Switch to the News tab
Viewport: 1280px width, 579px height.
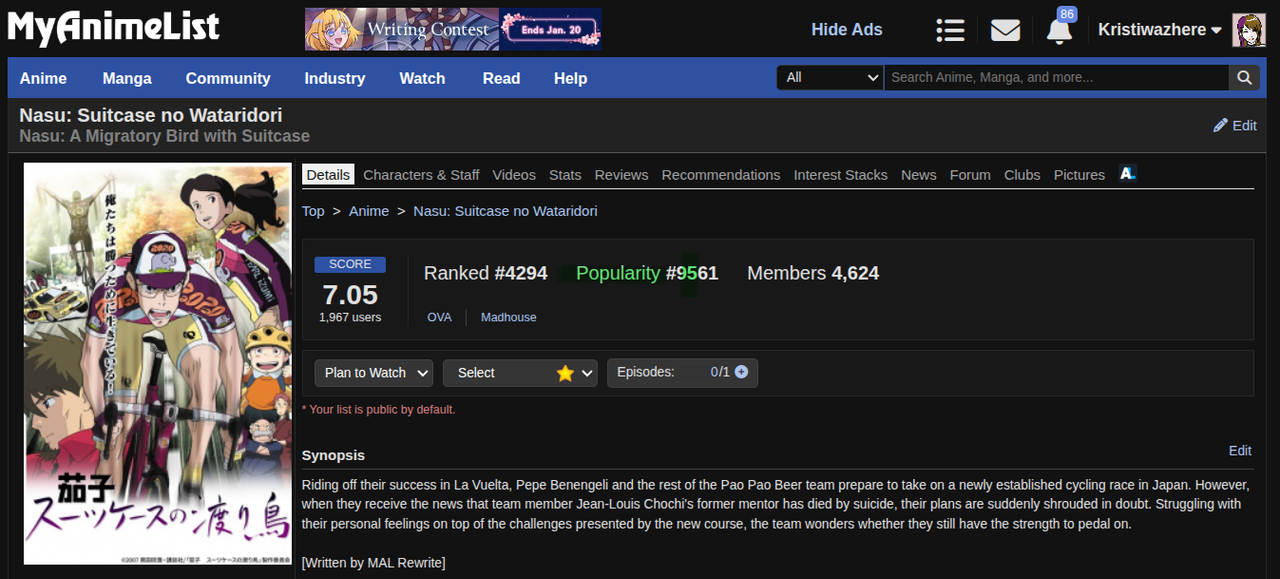919,174
